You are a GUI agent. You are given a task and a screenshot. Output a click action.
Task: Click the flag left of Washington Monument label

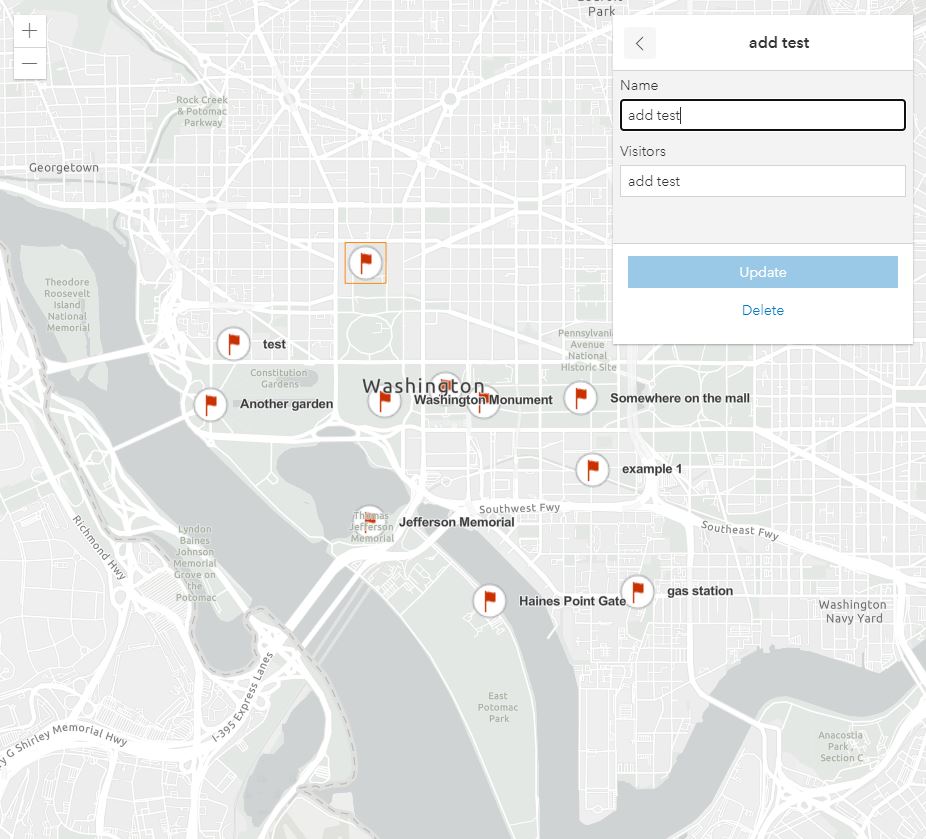tap(384, 402)
